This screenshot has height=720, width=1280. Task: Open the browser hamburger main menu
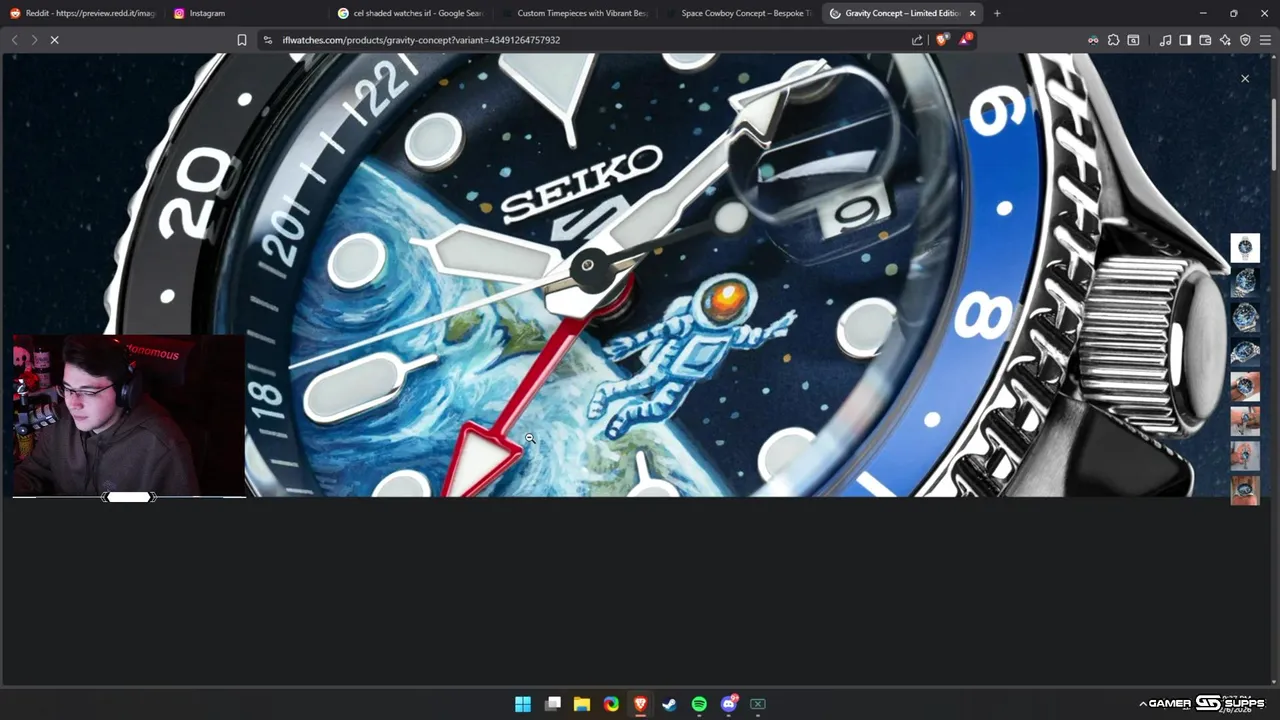click(x=1265, y=40)
